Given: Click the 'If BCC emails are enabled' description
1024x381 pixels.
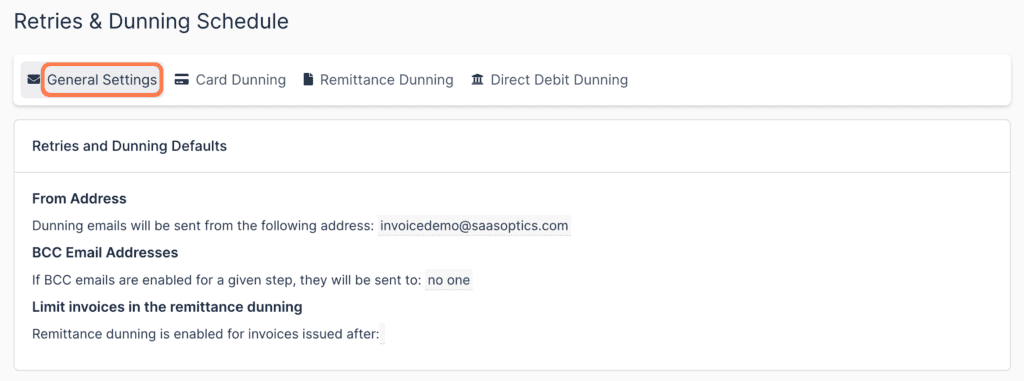Looking at the screenshot, I should coord(227,280).
